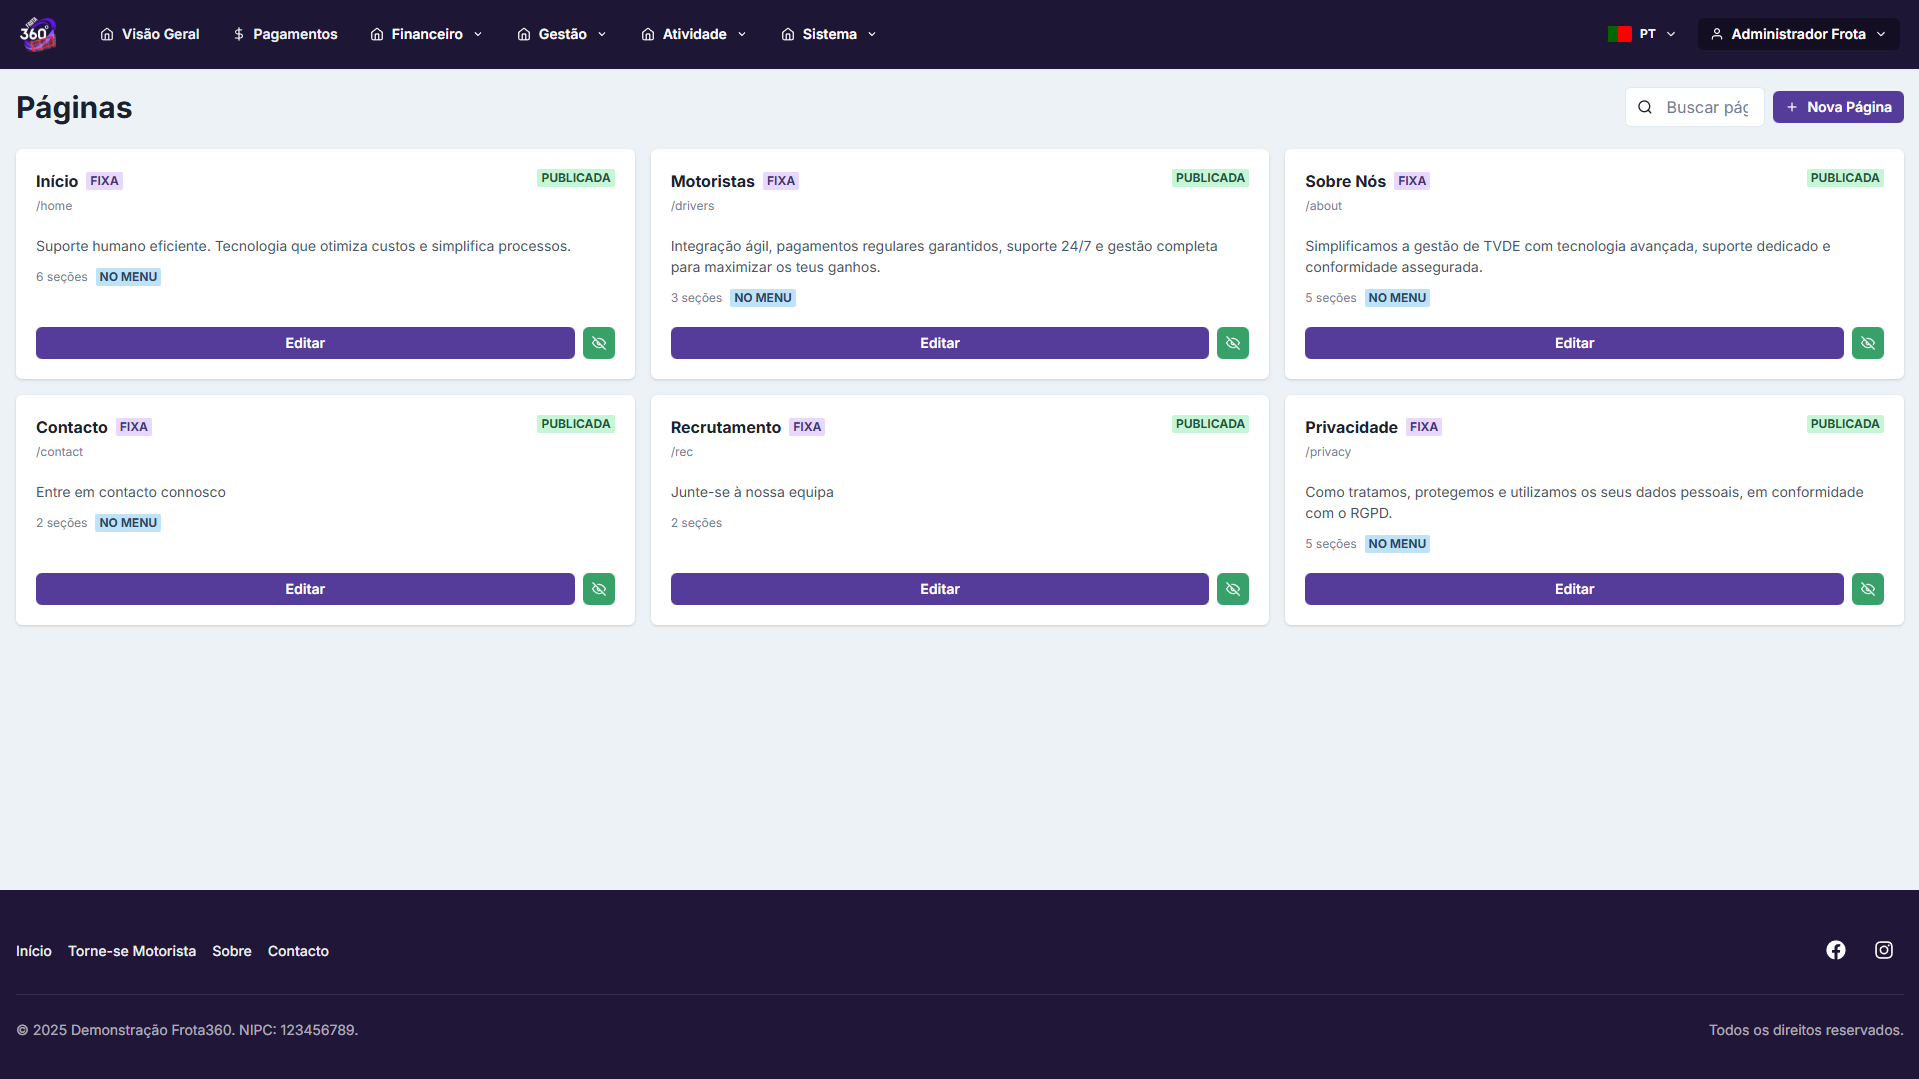
Task: Open the Facebook page icon
Action: pyautogui.click(x=1835, y=950)
